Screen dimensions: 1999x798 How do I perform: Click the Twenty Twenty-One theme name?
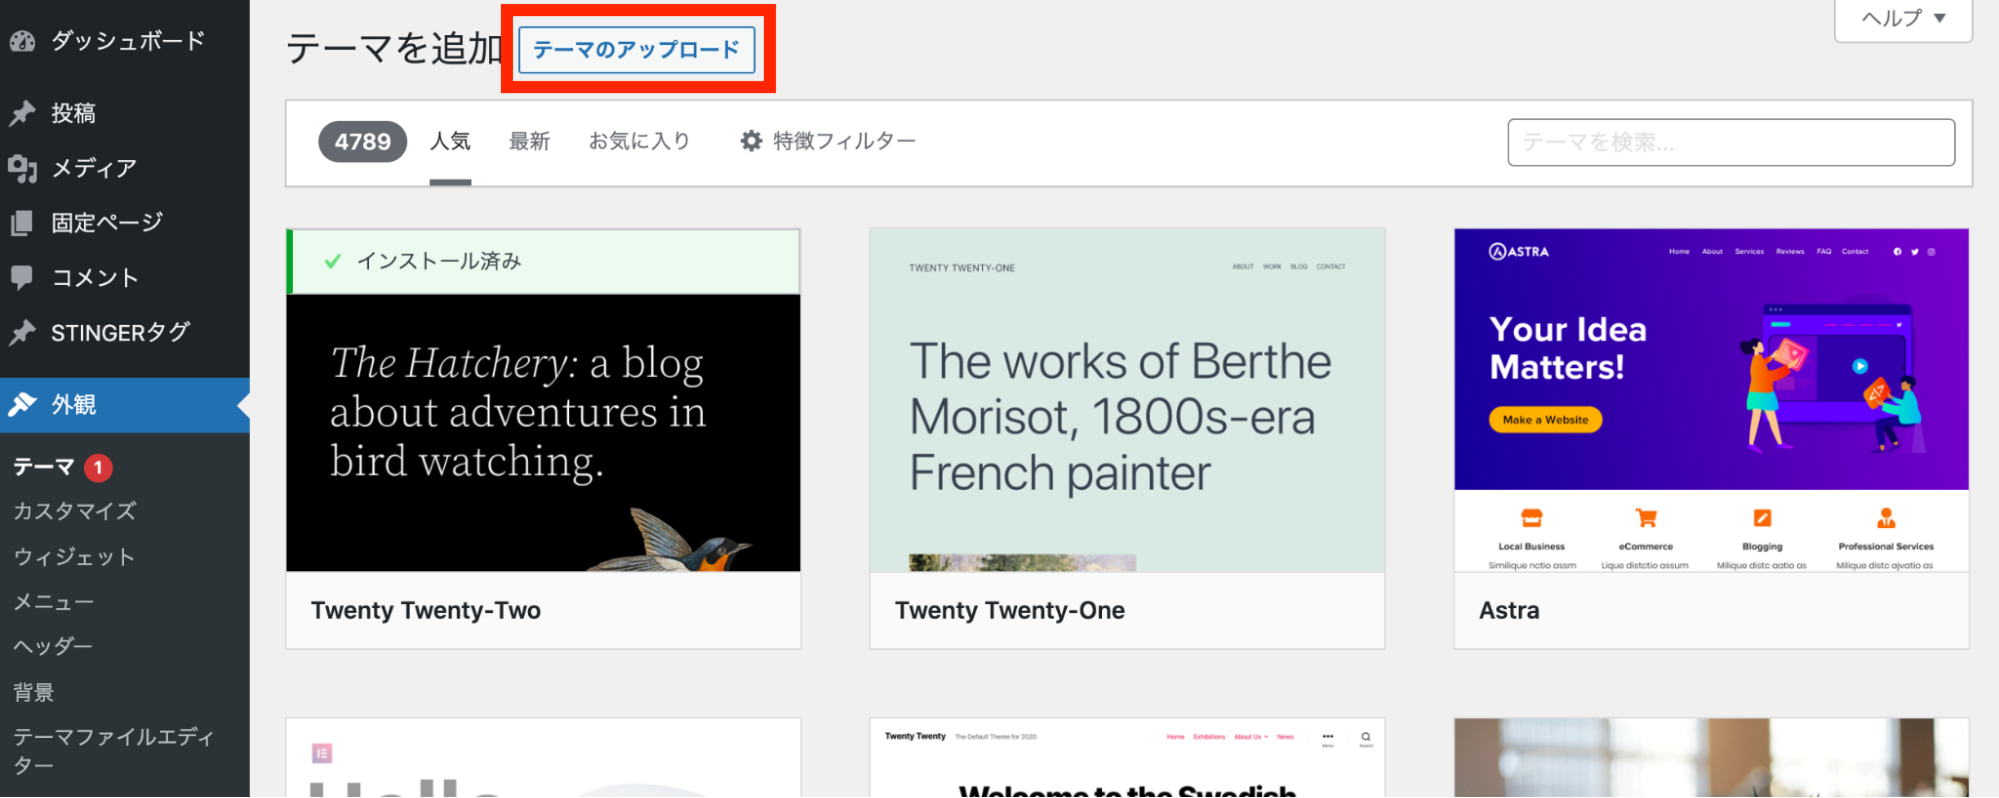tap(1010, 610)
